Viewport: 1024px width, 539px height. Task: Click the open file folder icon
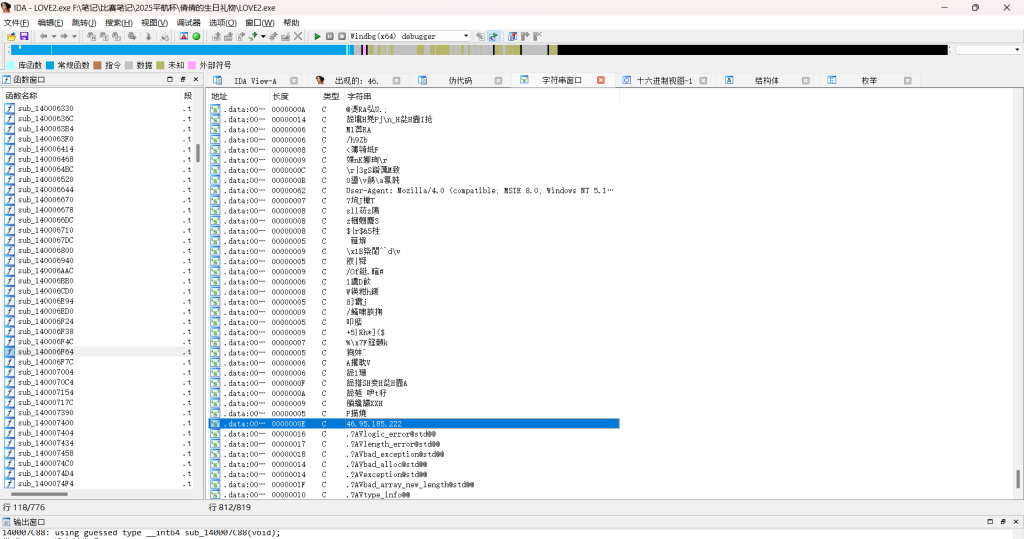coord(11,36)
